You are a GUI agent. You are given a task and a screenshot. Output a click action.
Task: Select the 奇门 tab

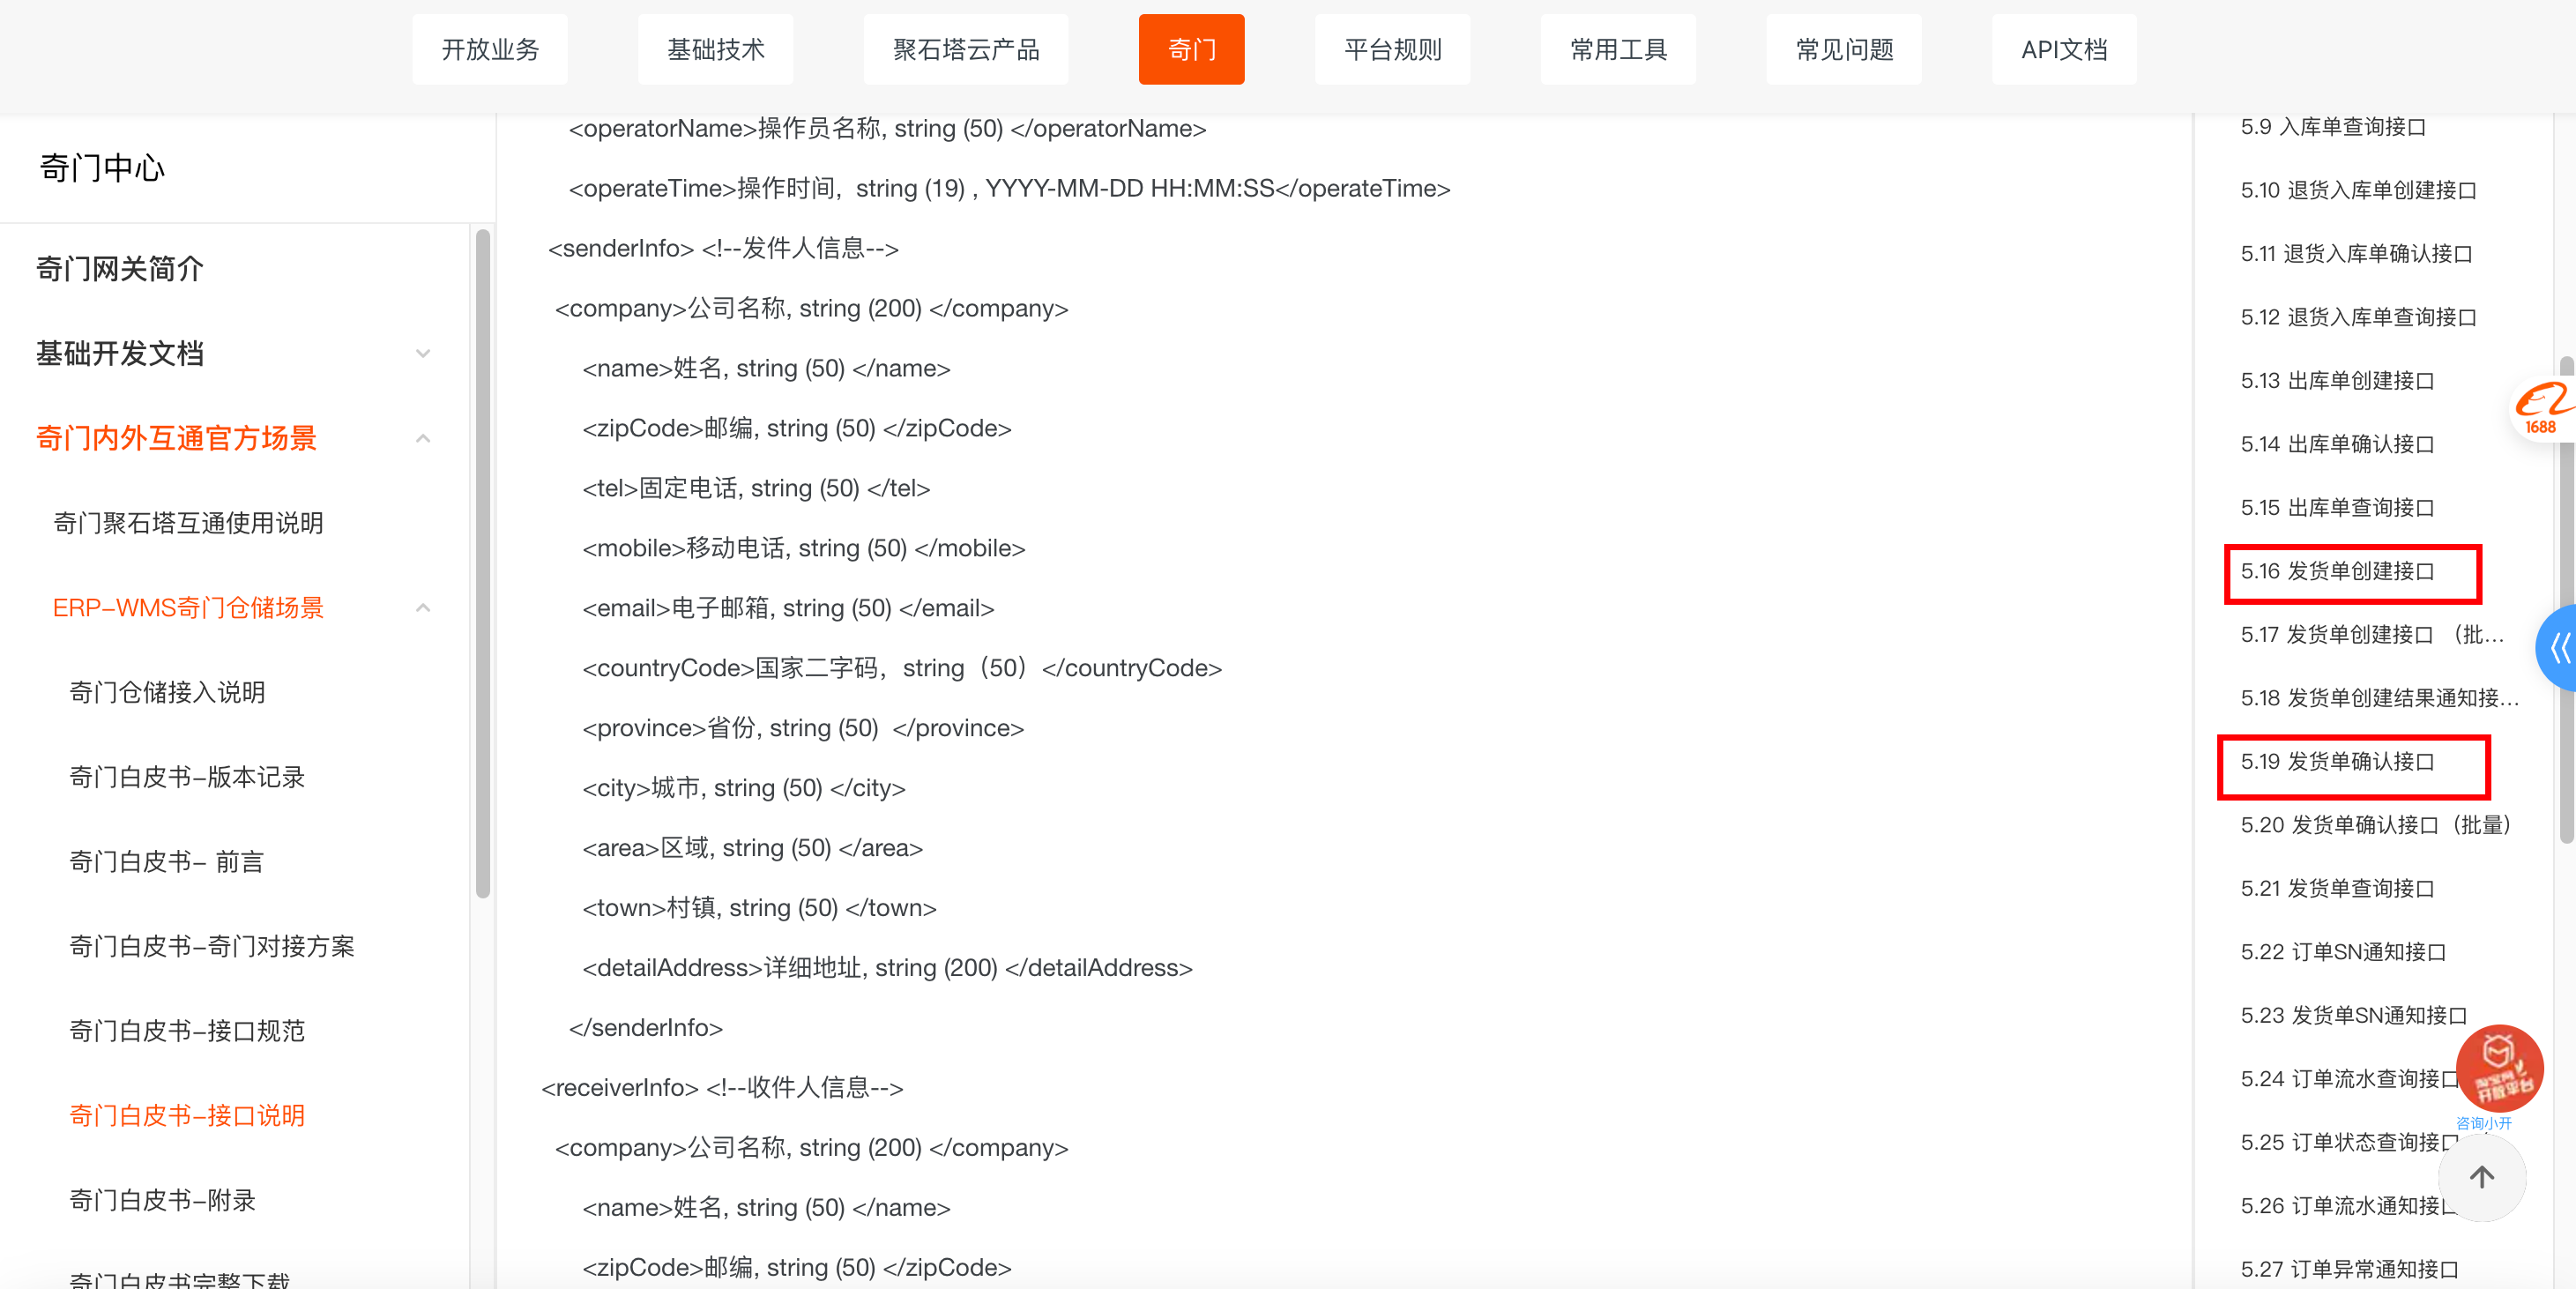(1191, 50)
